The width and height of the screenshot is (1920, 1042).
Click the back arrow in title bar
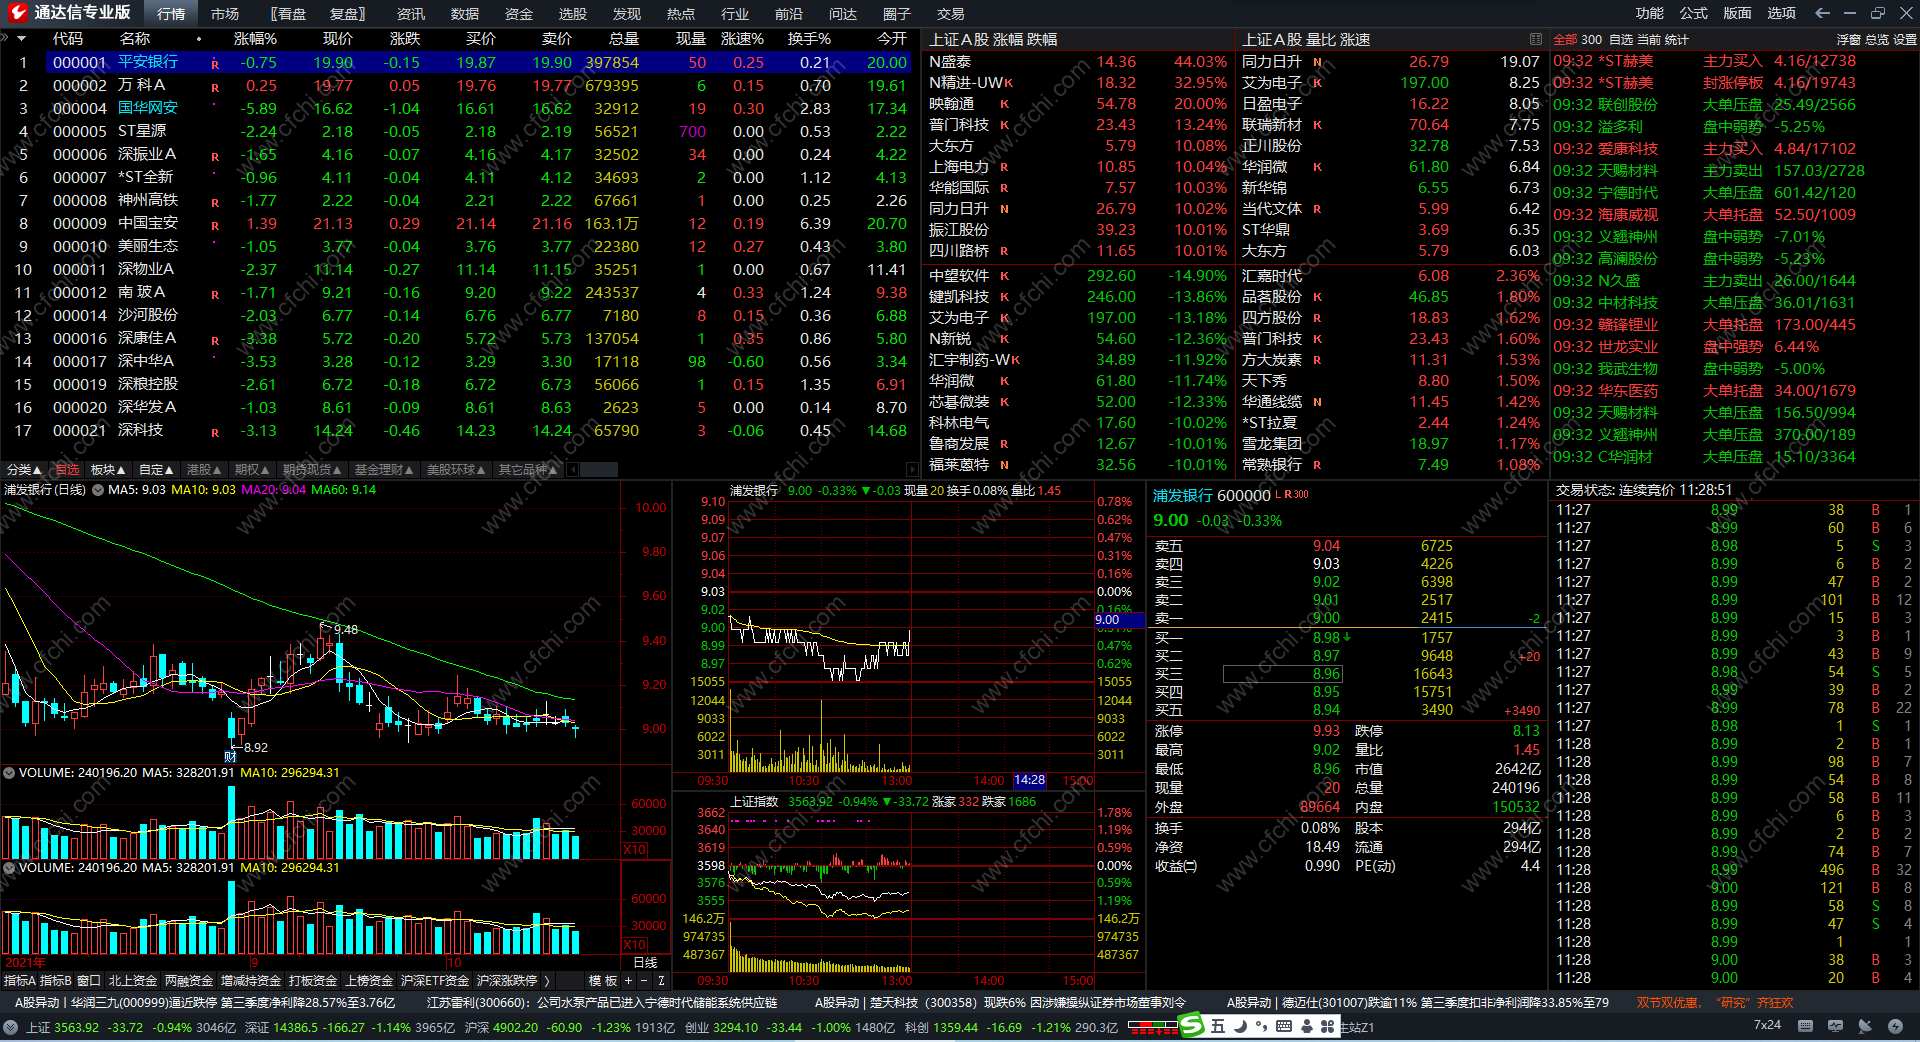pyautogui.click(x=1822, y=13)
